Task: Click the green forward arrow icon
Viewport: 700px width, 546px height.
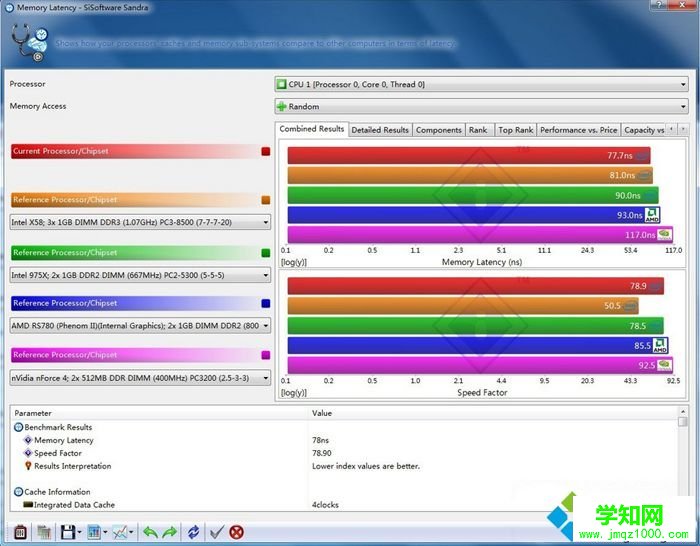Action: pos(170,532)
